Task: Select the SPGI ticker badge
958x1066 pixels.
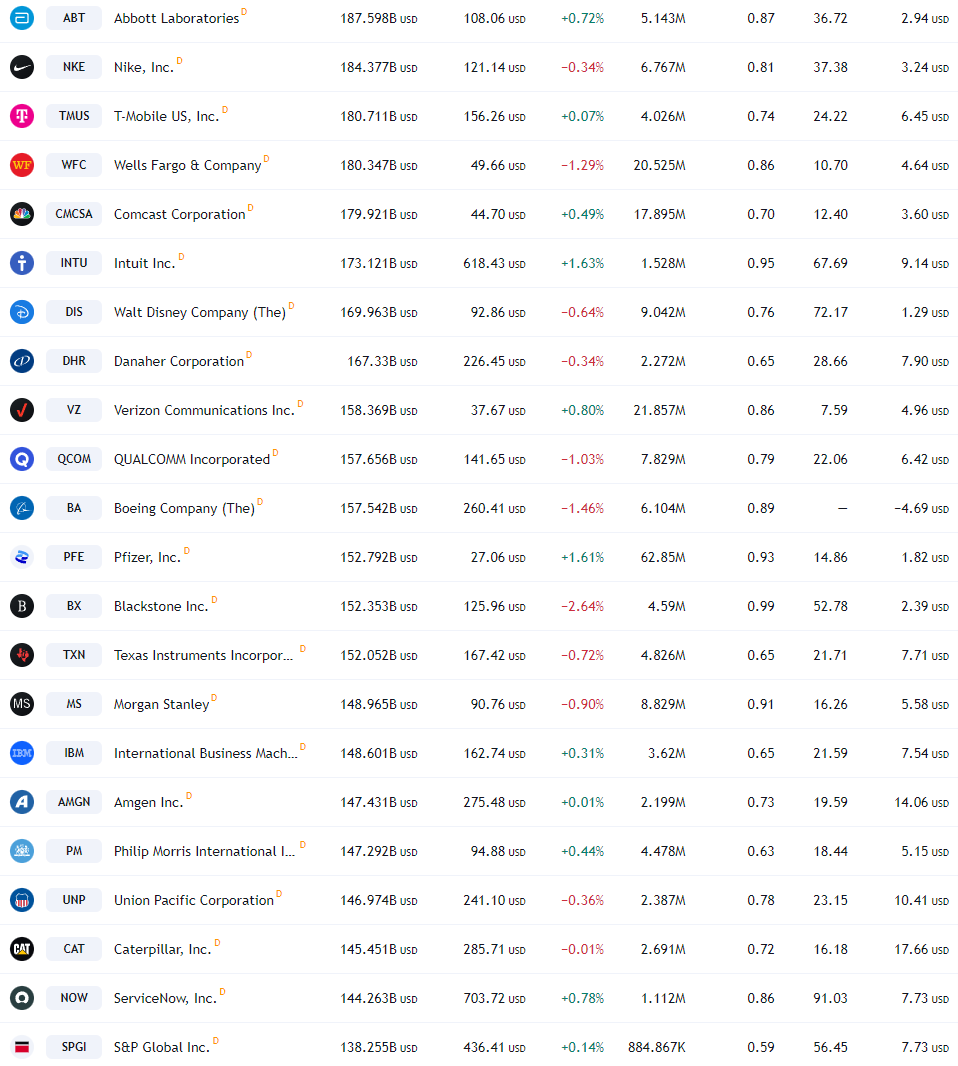Action: point(74,1046)
